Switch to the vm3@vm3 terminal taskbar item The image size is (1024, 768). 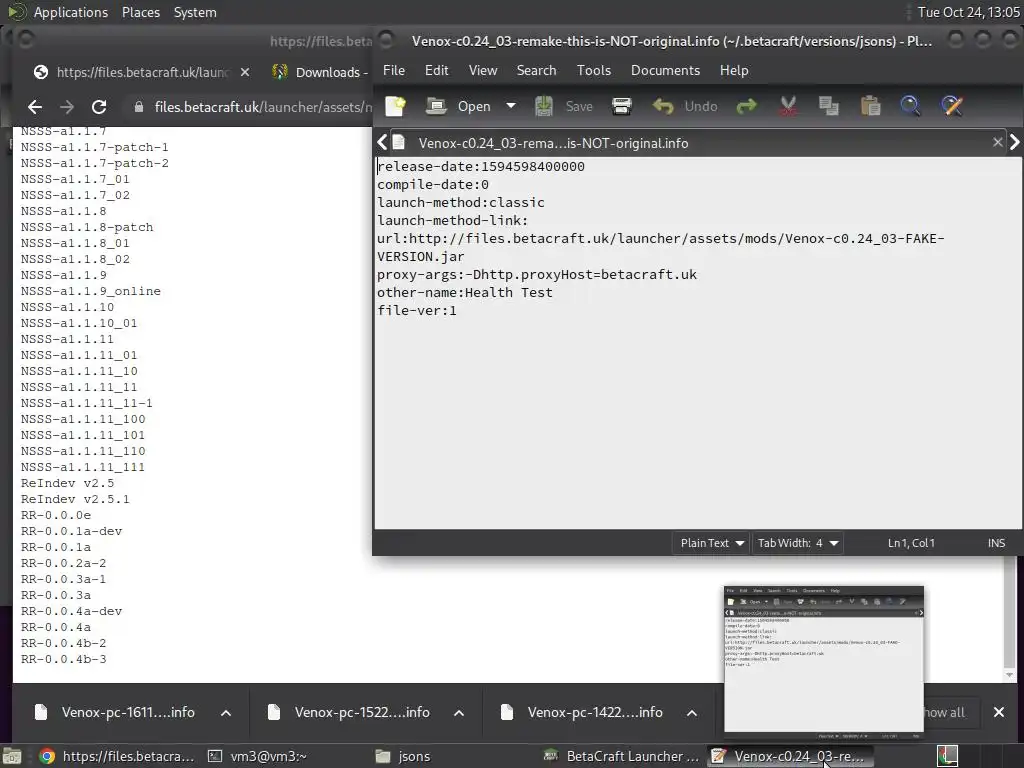[257, 756]
